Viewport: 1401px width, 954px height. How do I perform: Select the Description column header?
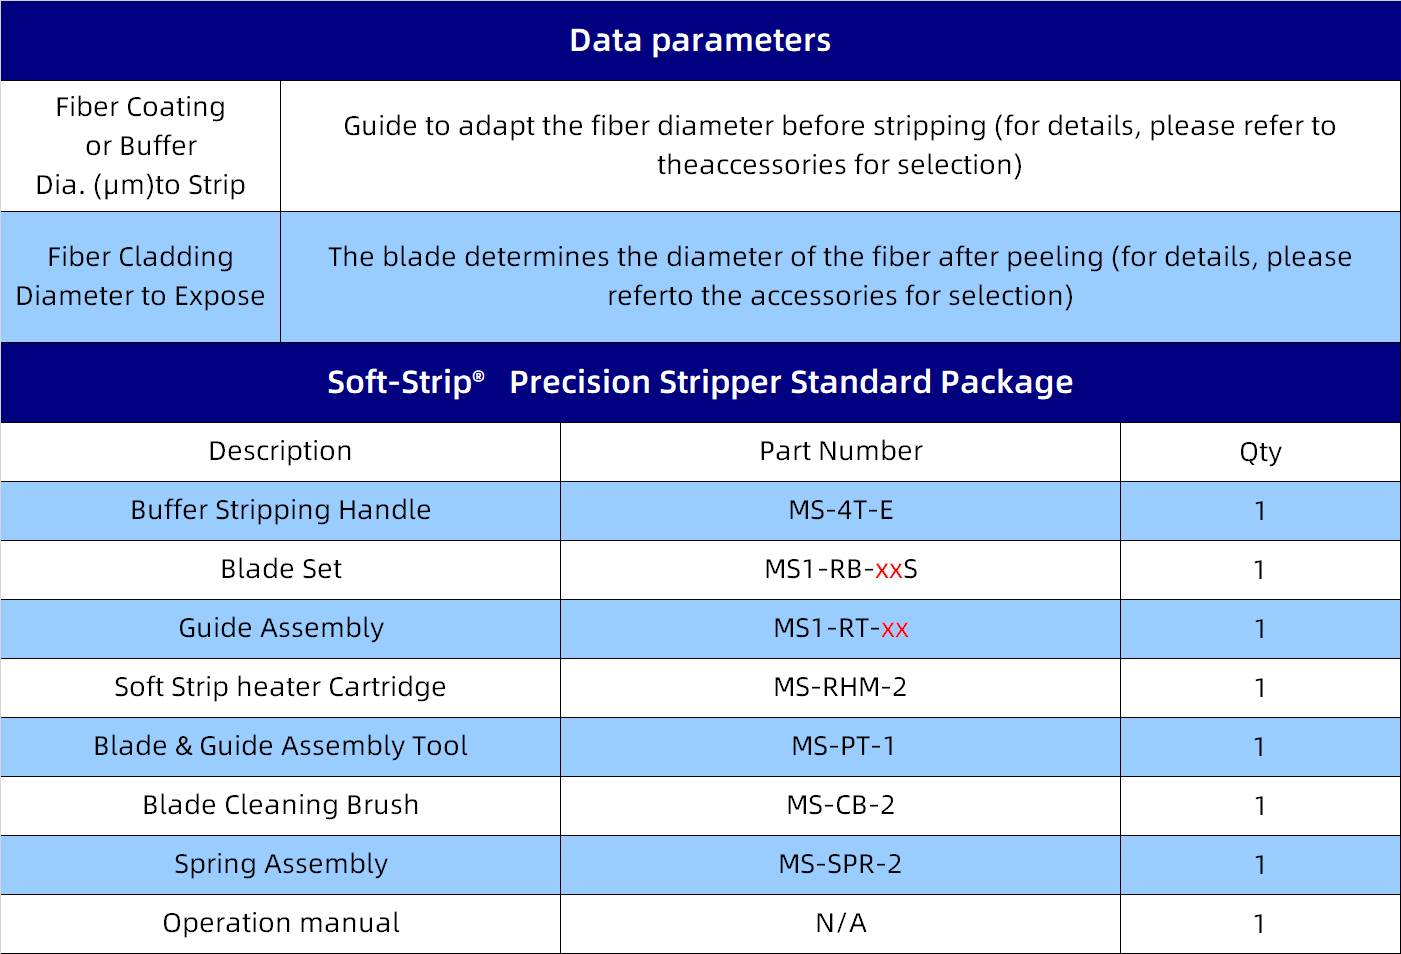click(280, 451)
